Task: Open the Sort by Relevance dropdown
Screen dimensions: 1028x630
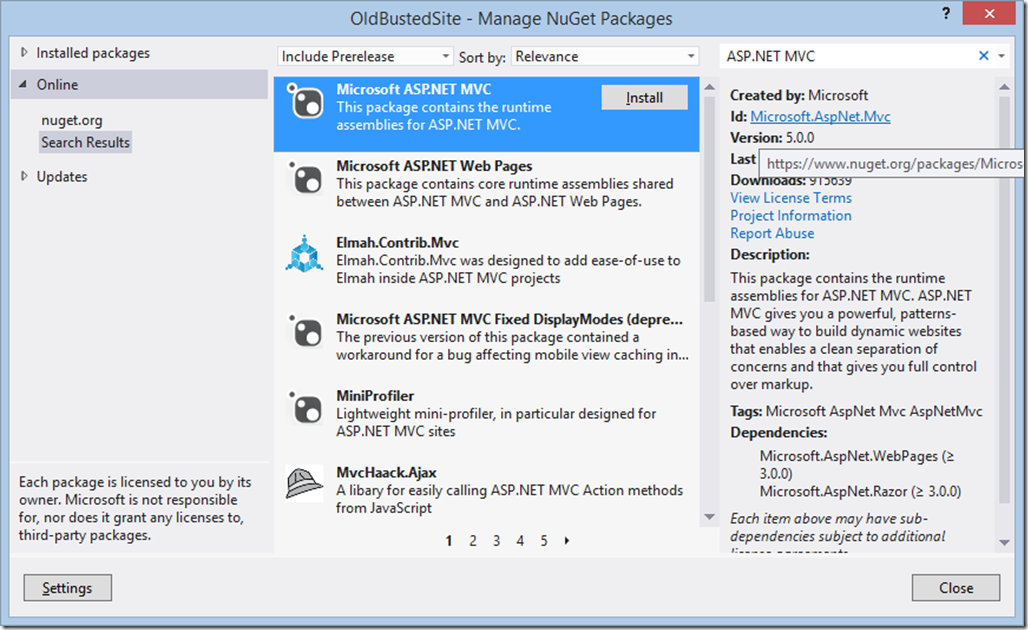Action: tap(604, 56)
